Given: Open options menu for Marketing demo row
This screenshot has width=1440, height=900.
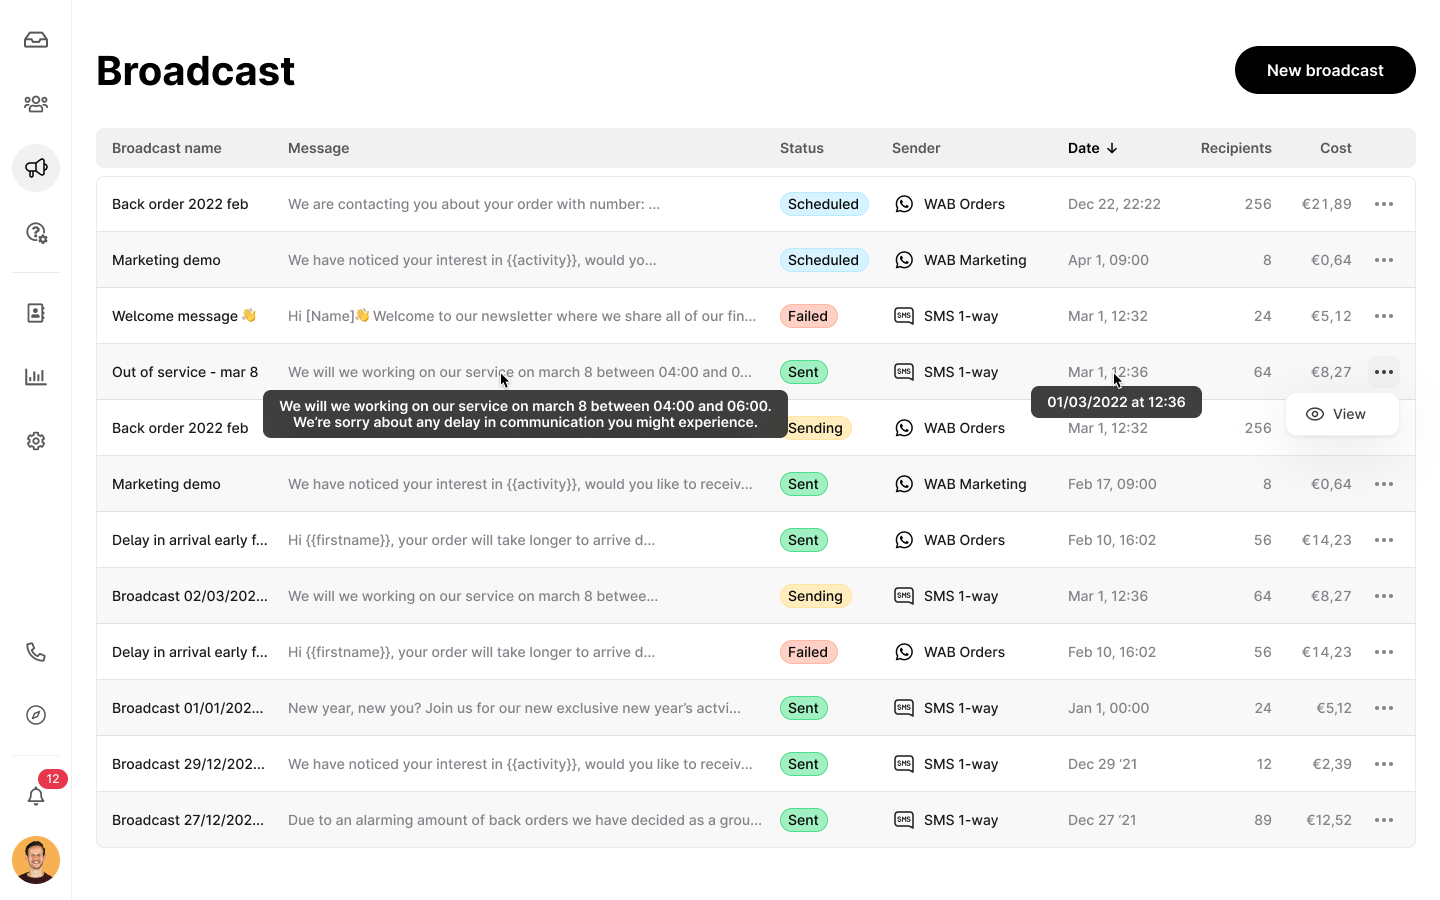Looking at the screenshot, I should (1384, 259).
